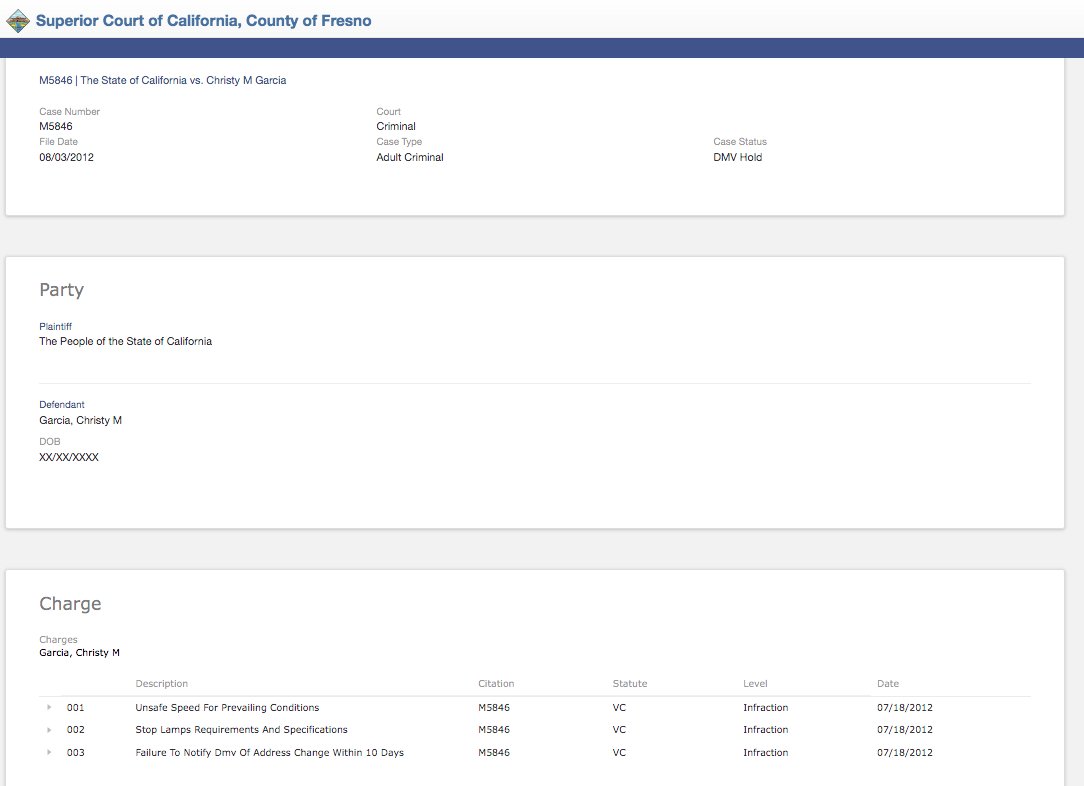This screenshot has height=786, width=1084.
Task: Click the masked DOB XX/XX/XXXX
Action: [x=69, y=457]
